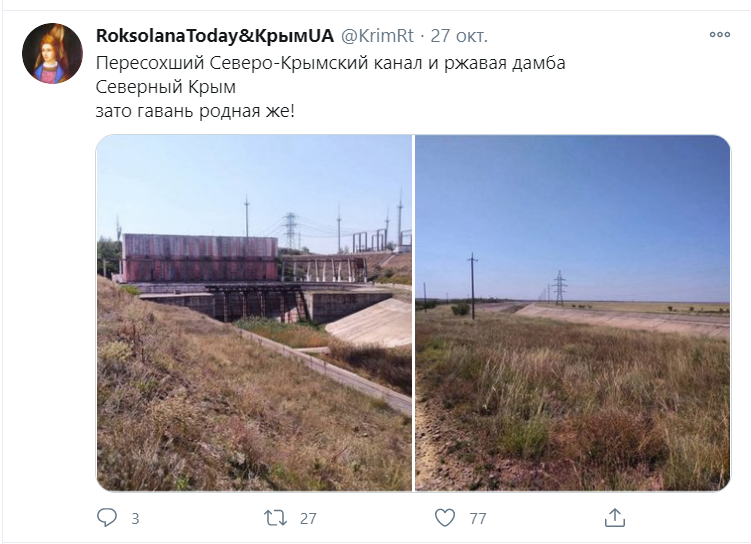Open the 27 окт. timestamp link
The height and width of the screenshot is (544, 751).
click(x=459, y=36)
